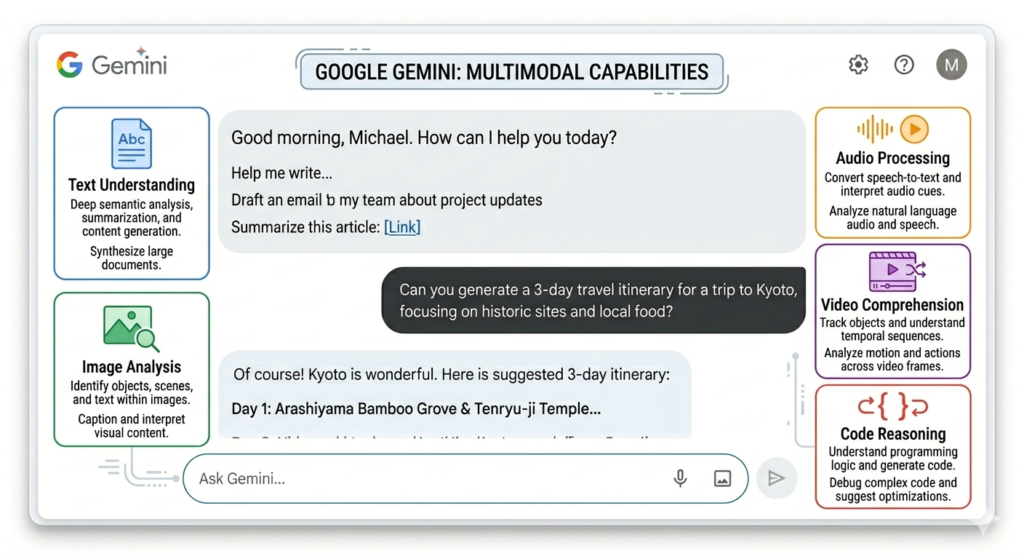This screenshot has height=559, width=1024.
Task: Open the [Link] hyperlink
Action: coord(402,227)
